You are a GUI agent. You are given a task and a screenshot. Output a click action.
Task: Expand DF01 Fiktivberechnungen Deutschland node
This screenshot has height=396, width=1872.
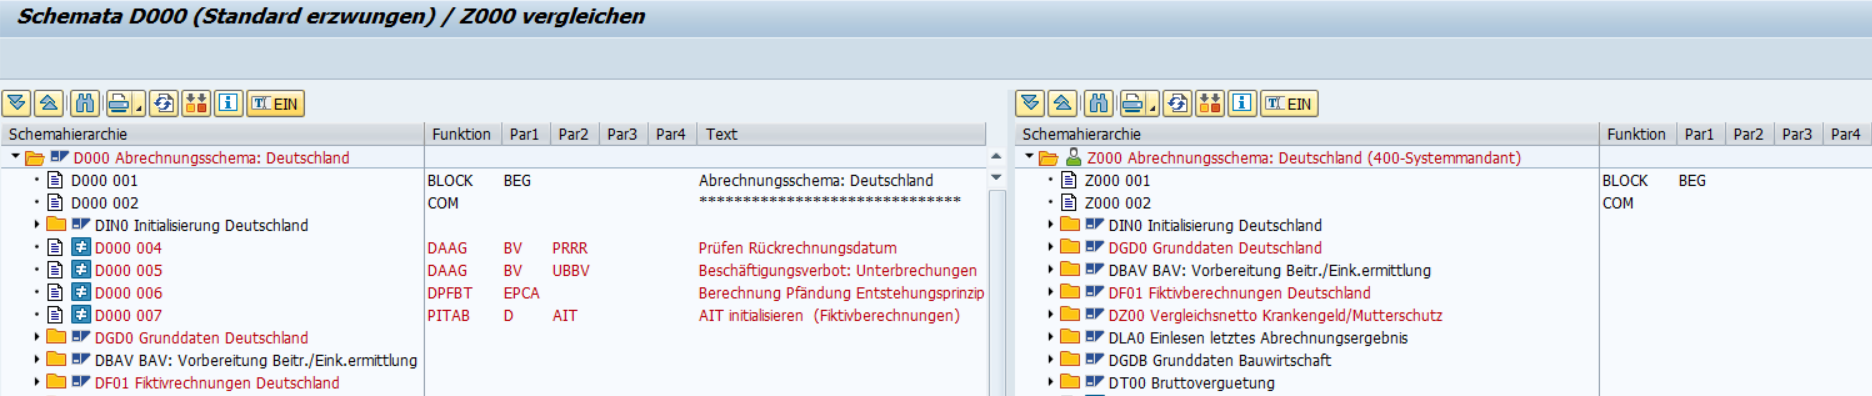point(1051,292)
